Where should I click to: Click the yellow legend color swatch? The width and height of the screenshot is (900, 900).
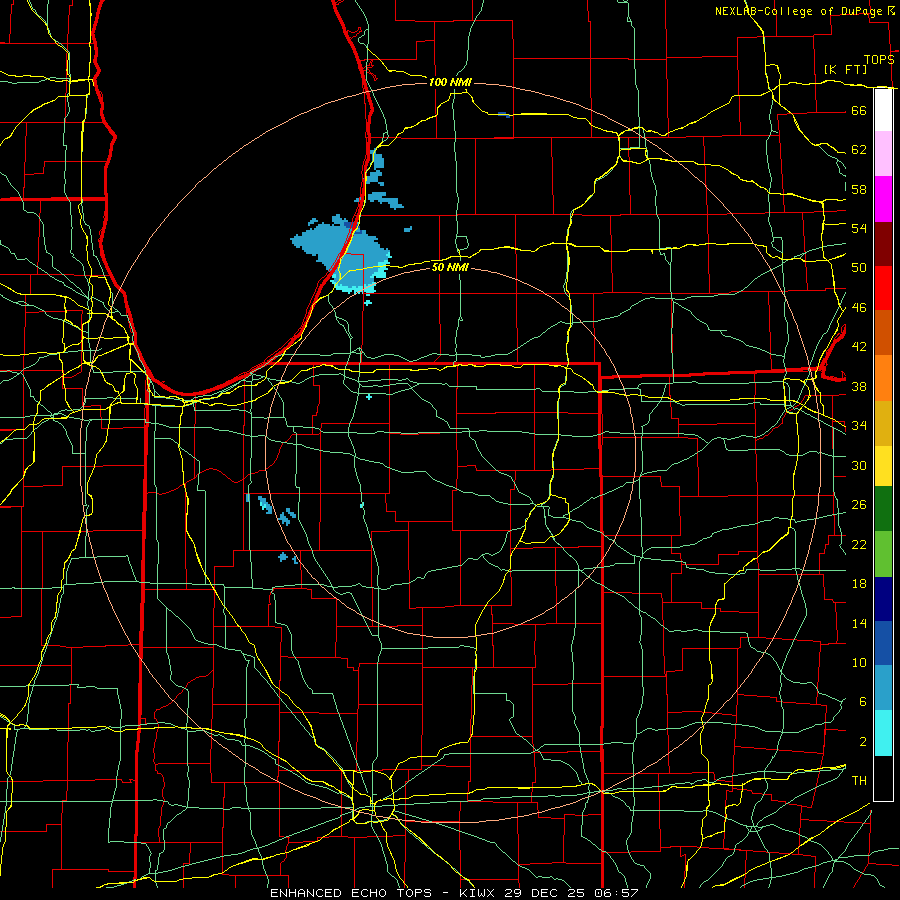click(x=883, y=465)
